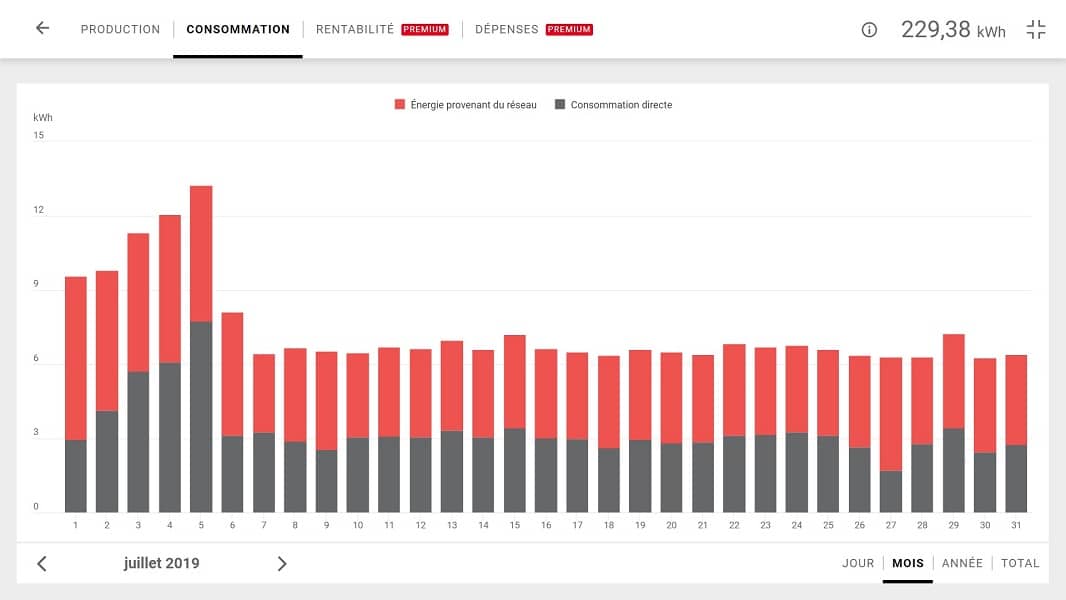The image size is (1066, 600).
Task: Display the TOTAL period view
Action: 1020,564
